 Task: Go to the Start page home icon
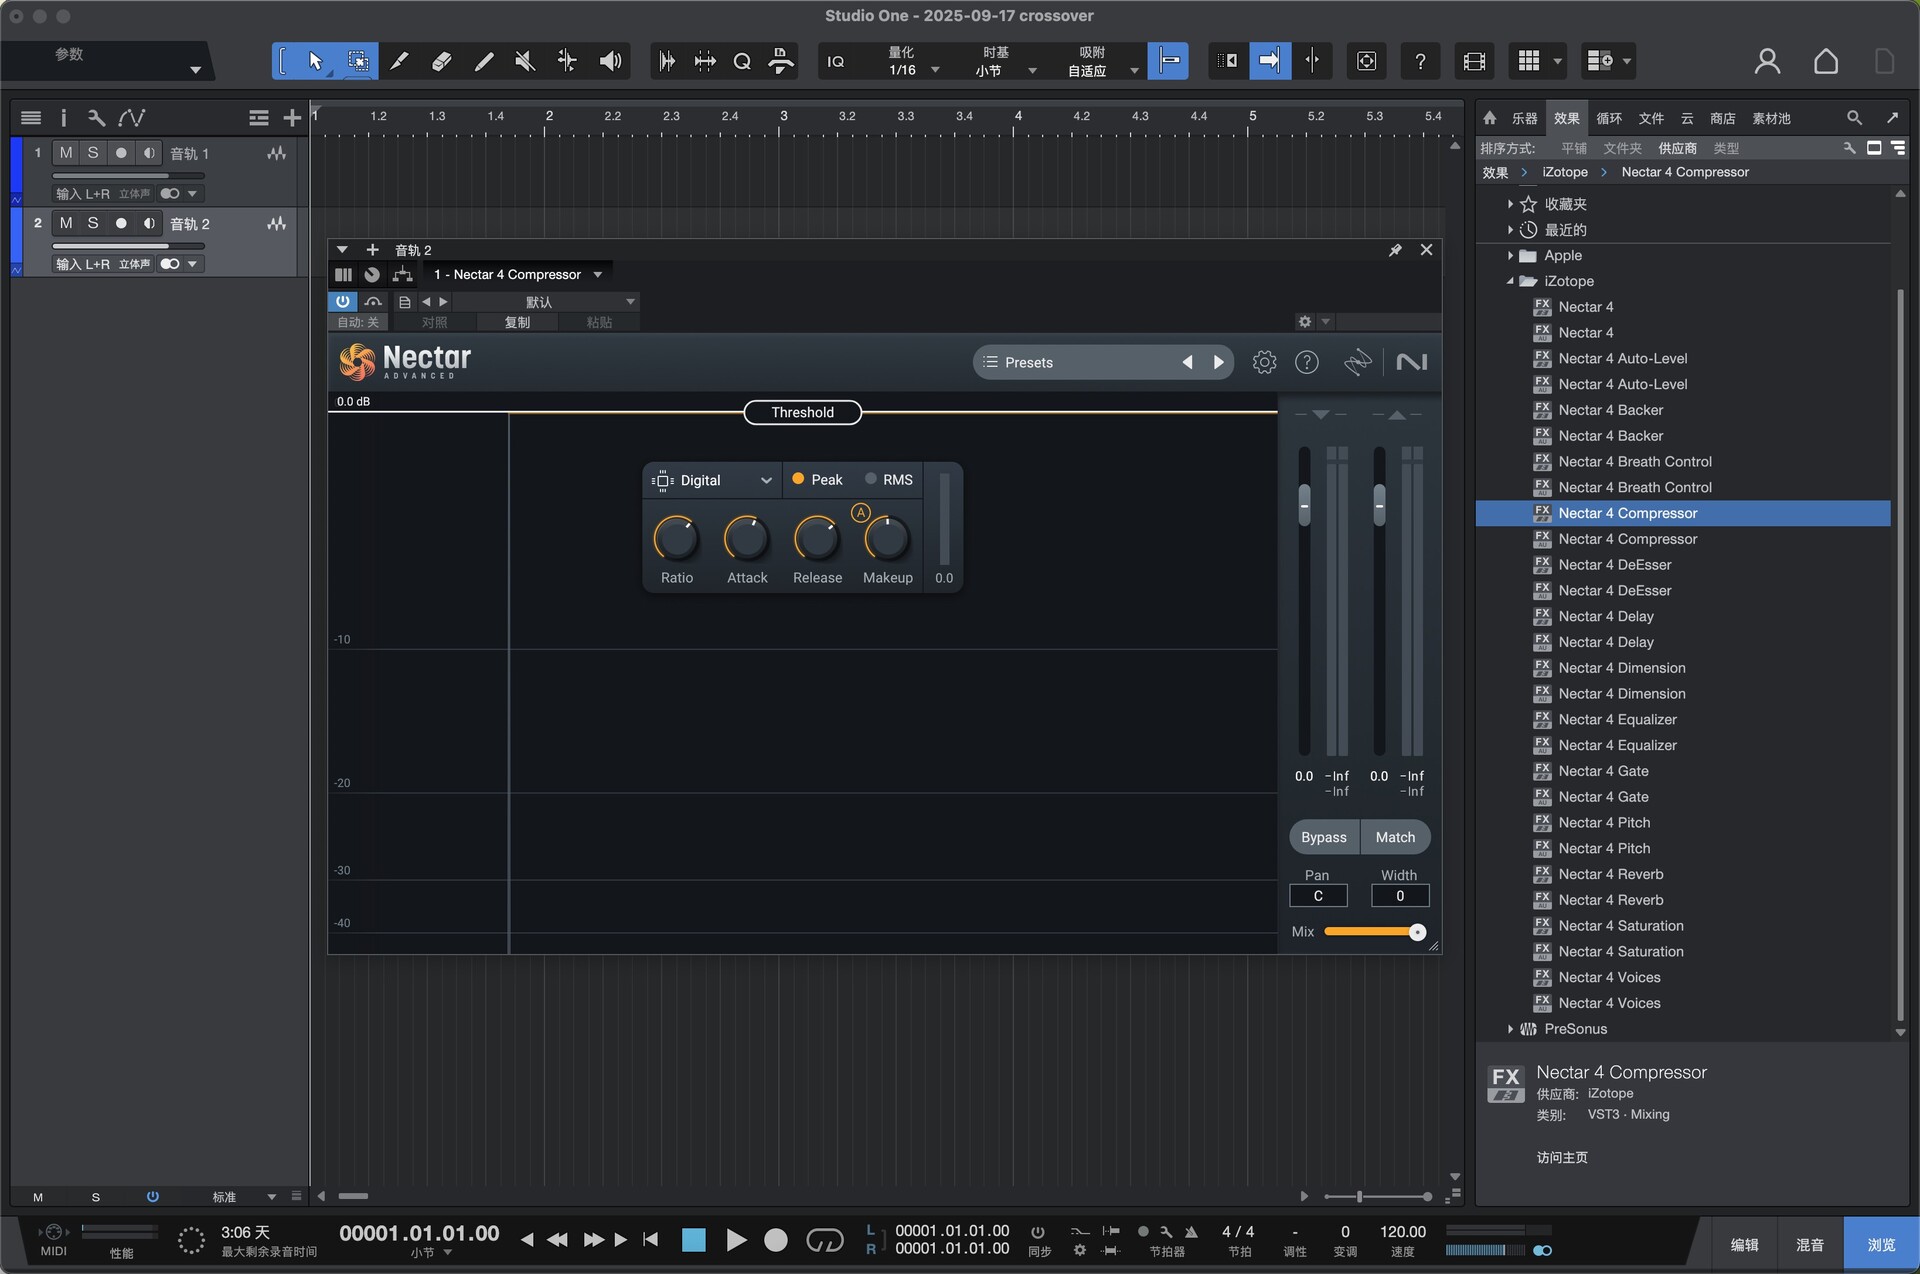click(x=1826, y=61)
